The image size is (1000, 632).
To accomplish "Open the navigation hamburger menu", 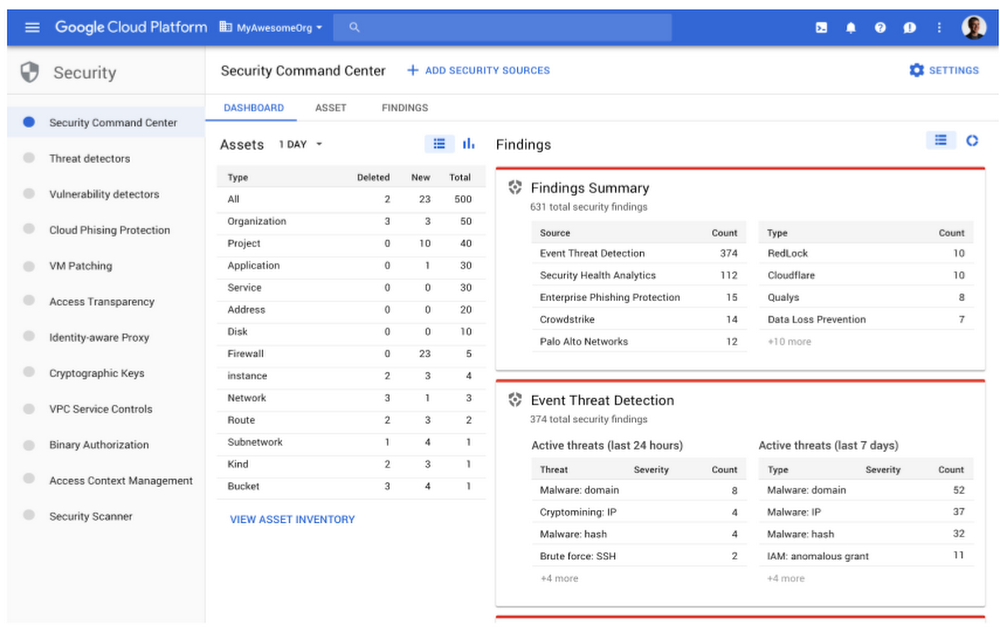I will [x=32, y=27].
